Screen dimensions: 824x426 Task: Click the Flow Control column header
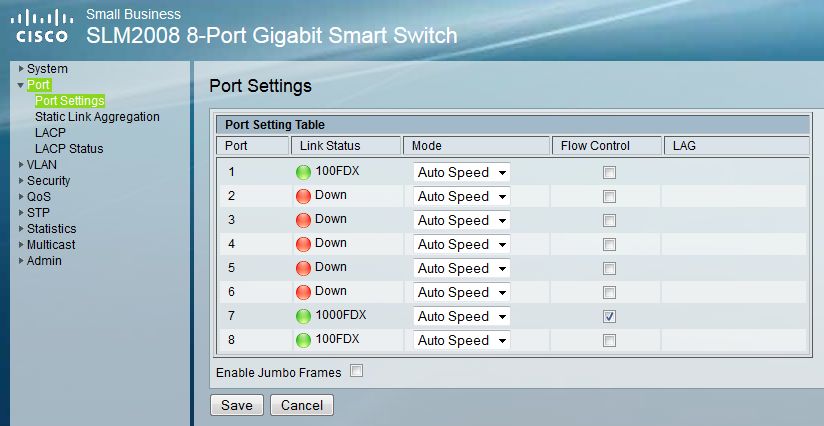[606, 146]
